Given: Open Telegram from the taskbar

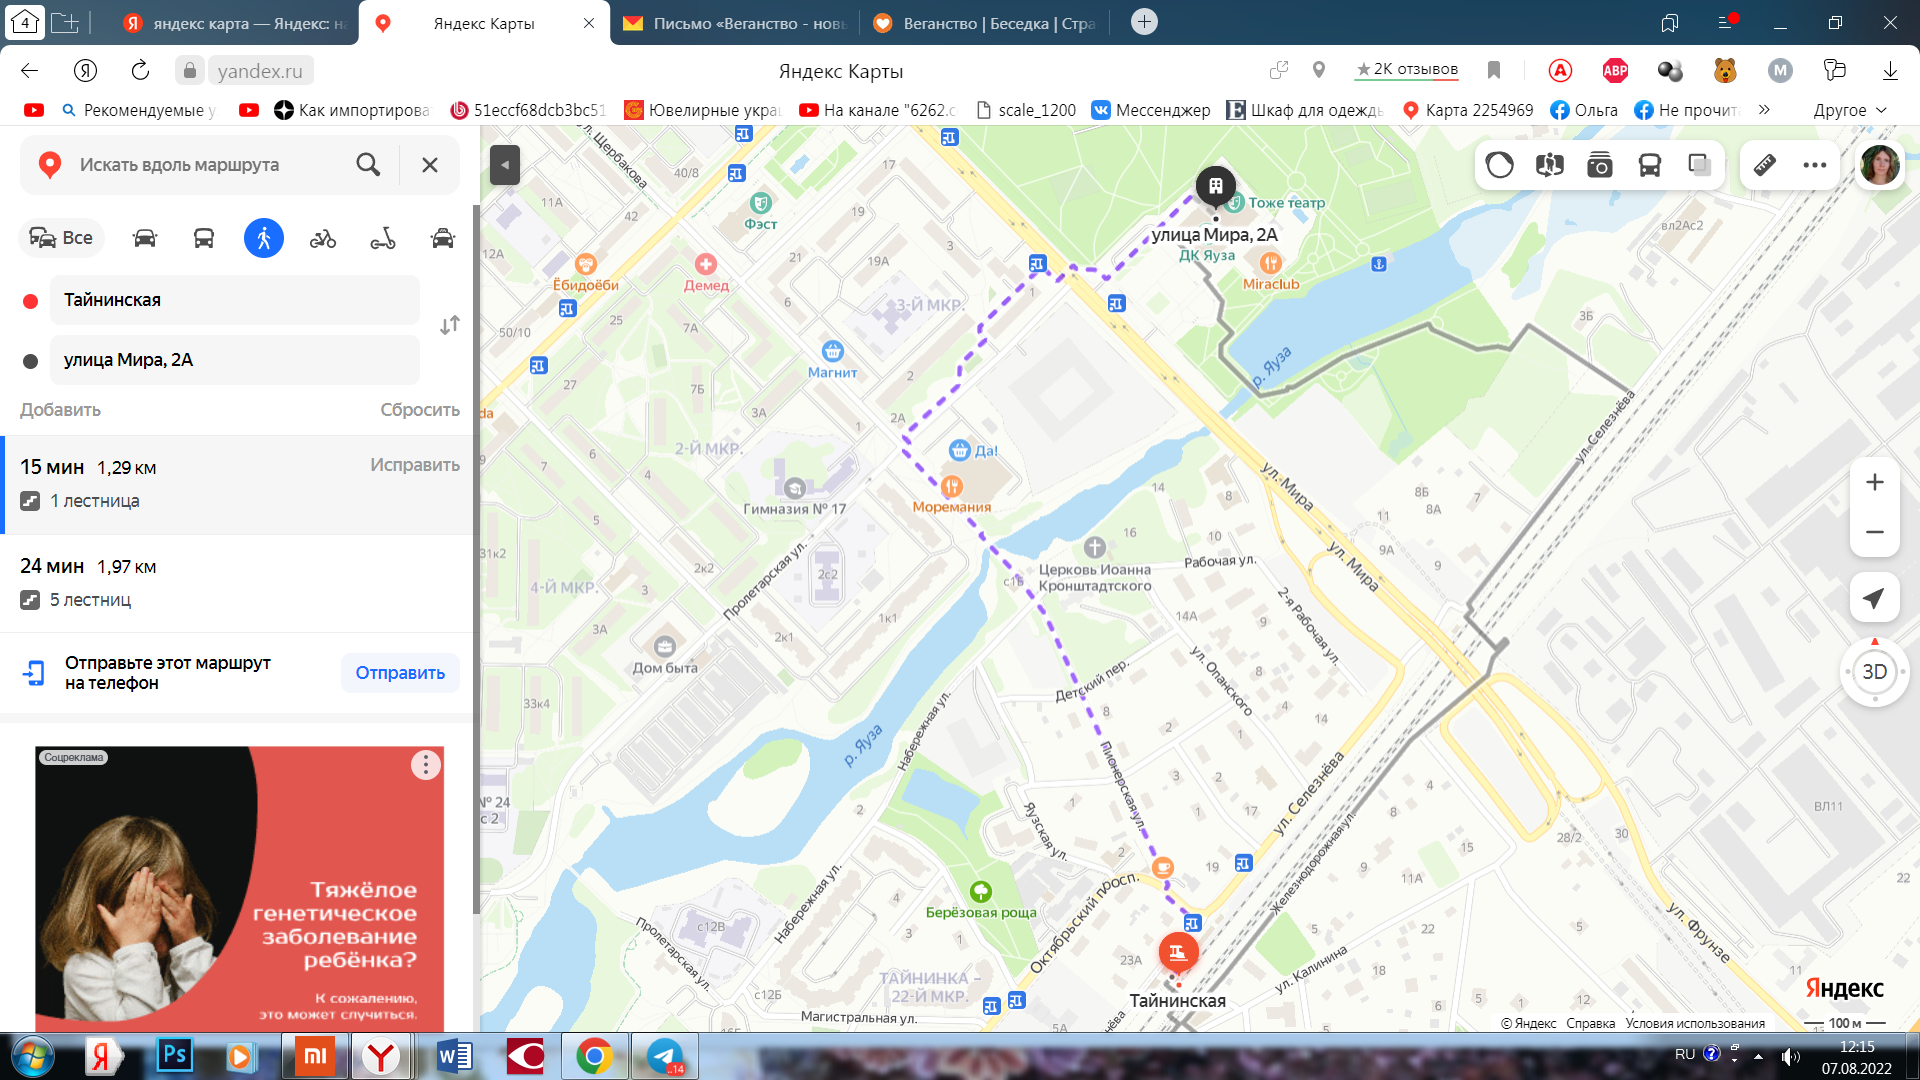Looking at the screenshot, I should tap(665, 1055).
